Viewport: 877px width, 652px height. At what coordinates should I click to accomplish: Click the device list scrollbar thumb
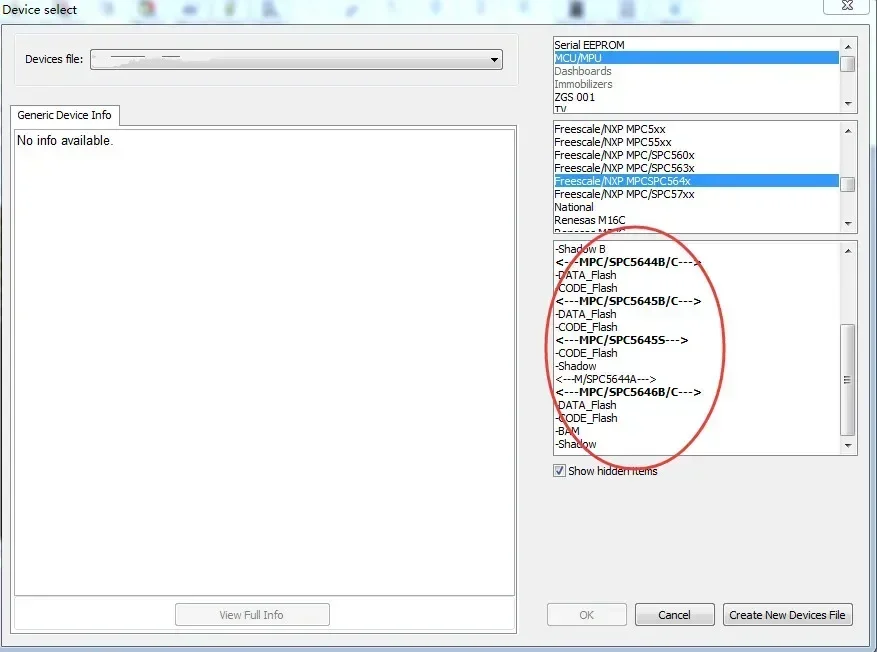pos(848,380)
